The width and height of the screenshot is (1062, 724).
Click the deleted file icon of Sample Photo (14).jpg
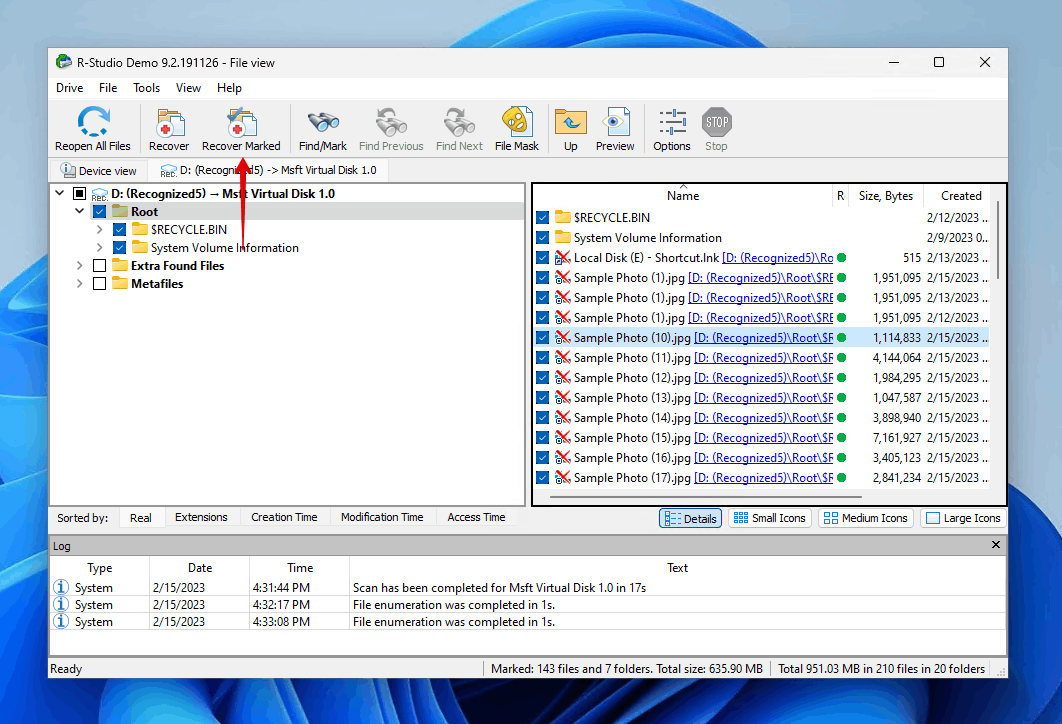(562, 417)
